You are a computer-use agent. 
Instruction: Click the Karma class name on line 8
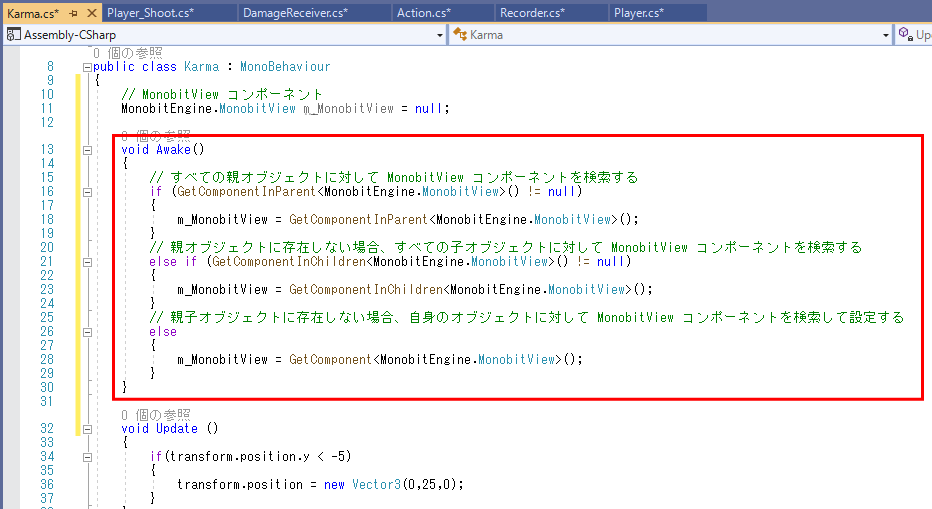click(x=201, y=67)
